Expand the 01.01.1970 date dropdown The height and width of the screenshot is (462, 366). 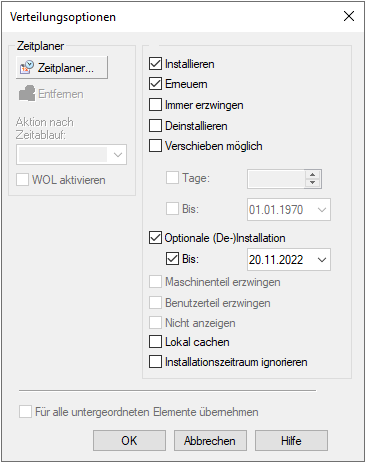[322, 210]
